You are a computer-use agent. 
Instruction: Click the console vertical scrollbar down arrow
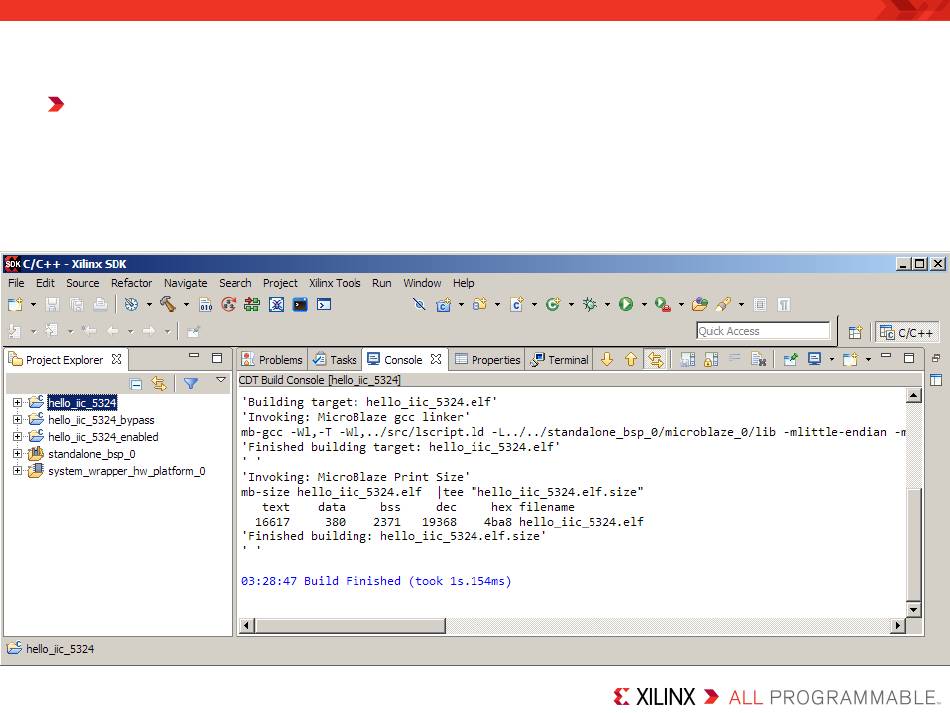coord(913,609)
